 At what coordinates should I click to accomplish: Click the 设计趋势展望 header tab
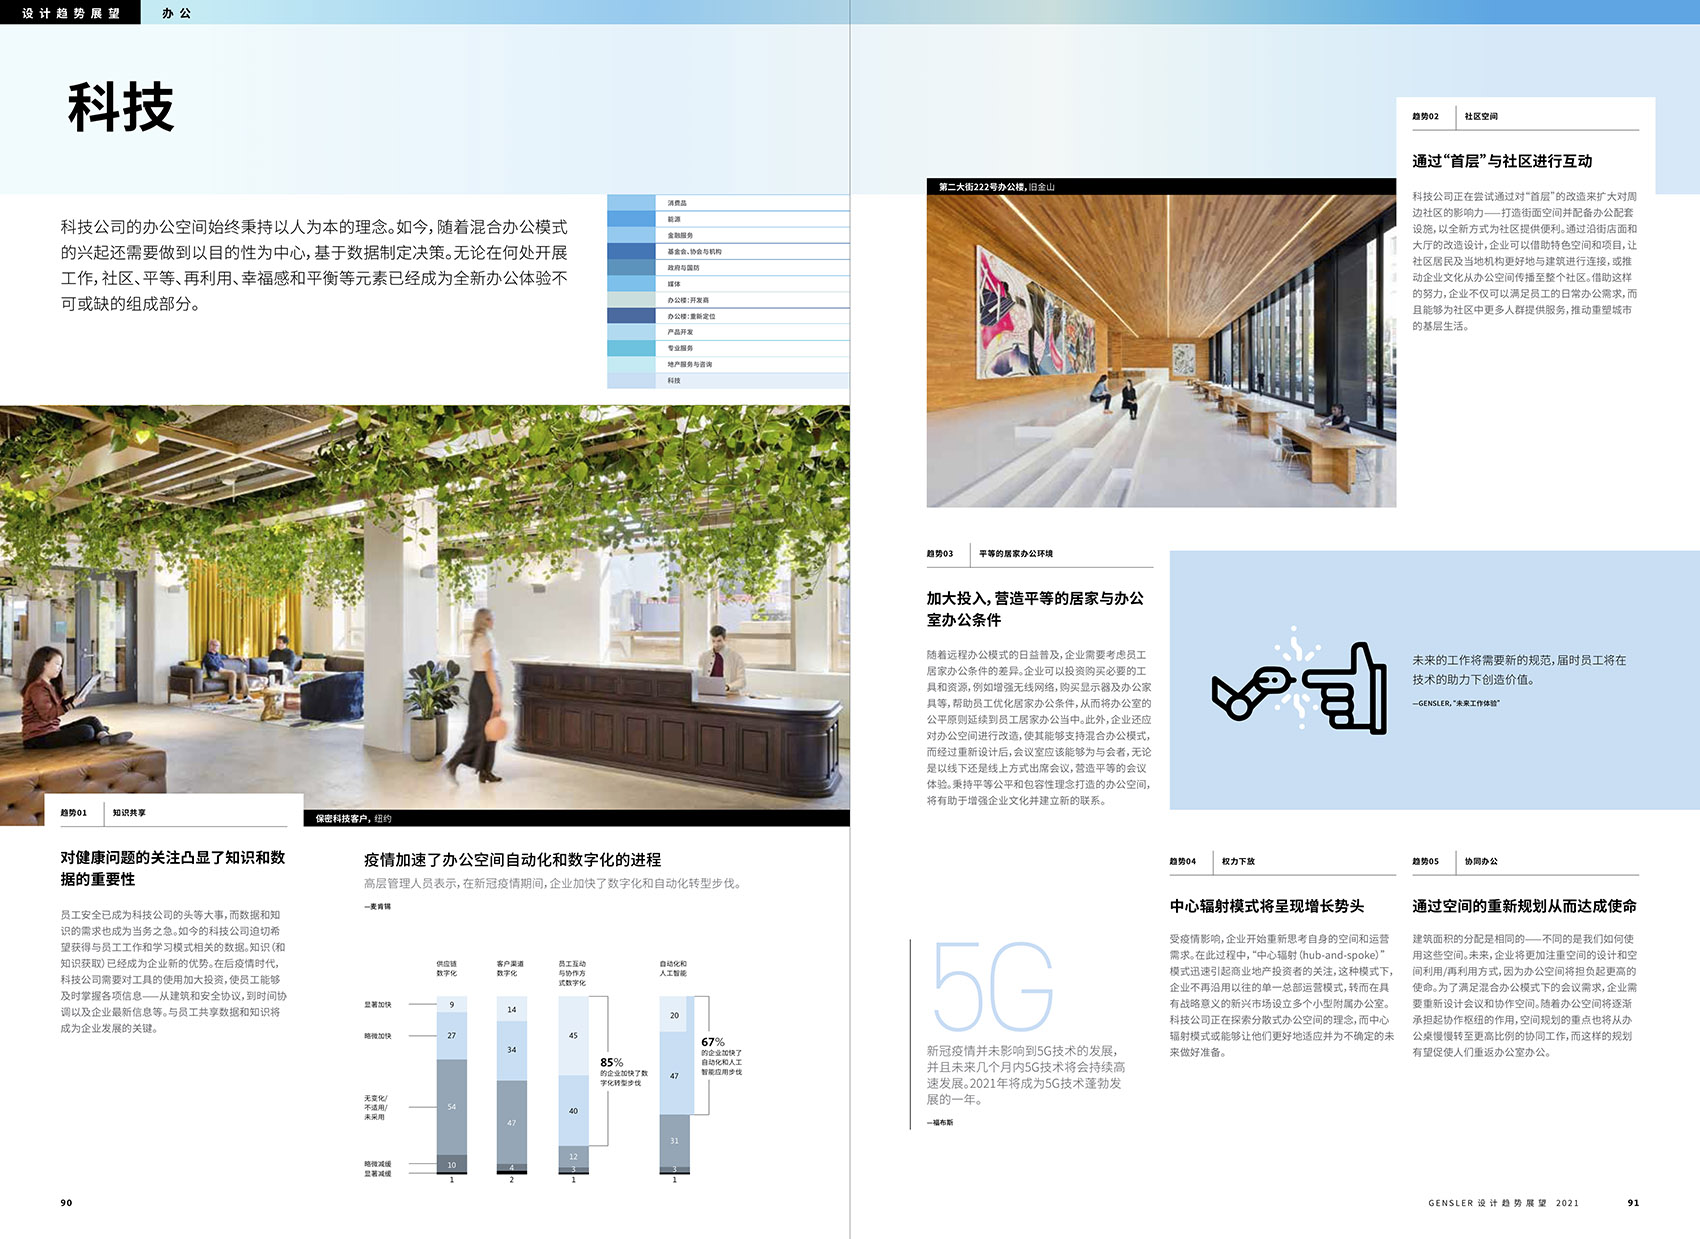coord(70,13)
